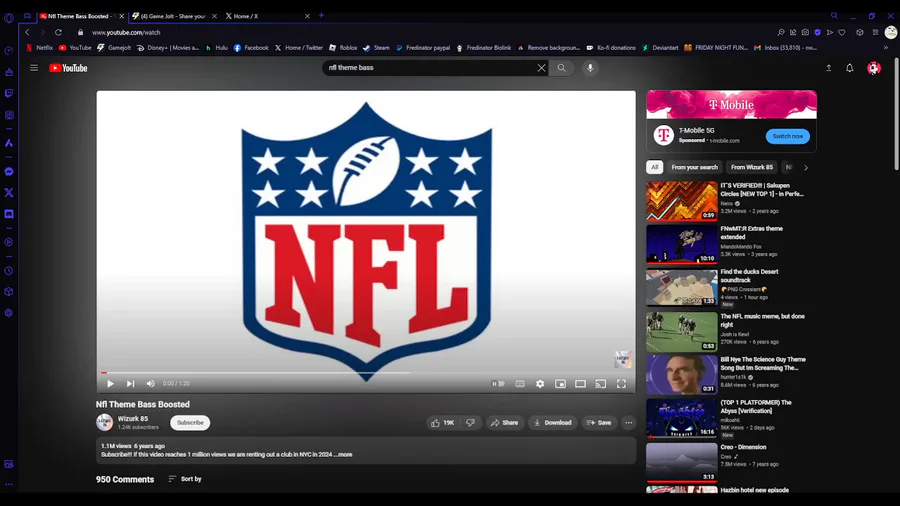Image resolution: width=900 pixels, height=506 pixels.
Task: Enter full screen mode
Action: (x=621, y=383)
